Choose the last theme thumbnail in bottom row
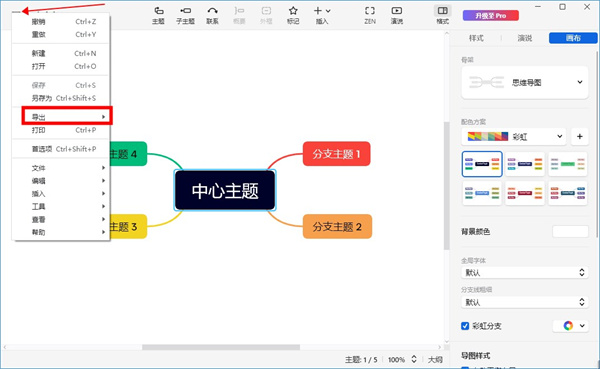600x369 pixels. point(568,193)
